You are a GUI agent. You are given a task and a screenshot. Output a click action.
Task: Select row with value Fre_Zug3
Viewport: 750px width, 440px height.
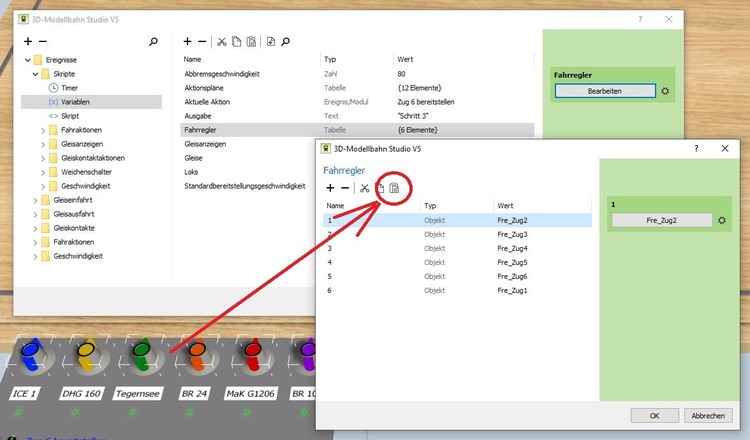pyautogui.click(x=457, y=234)
